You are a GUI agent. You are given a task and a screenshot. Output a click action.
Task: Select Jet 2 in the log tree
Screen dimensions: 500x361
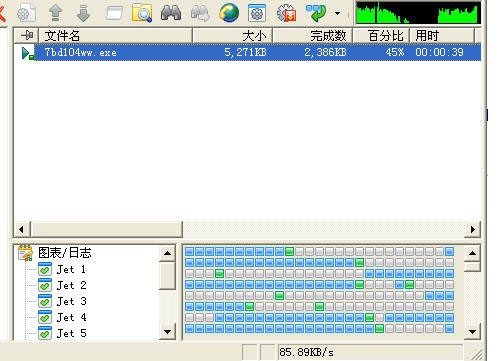tap(71, 285)
